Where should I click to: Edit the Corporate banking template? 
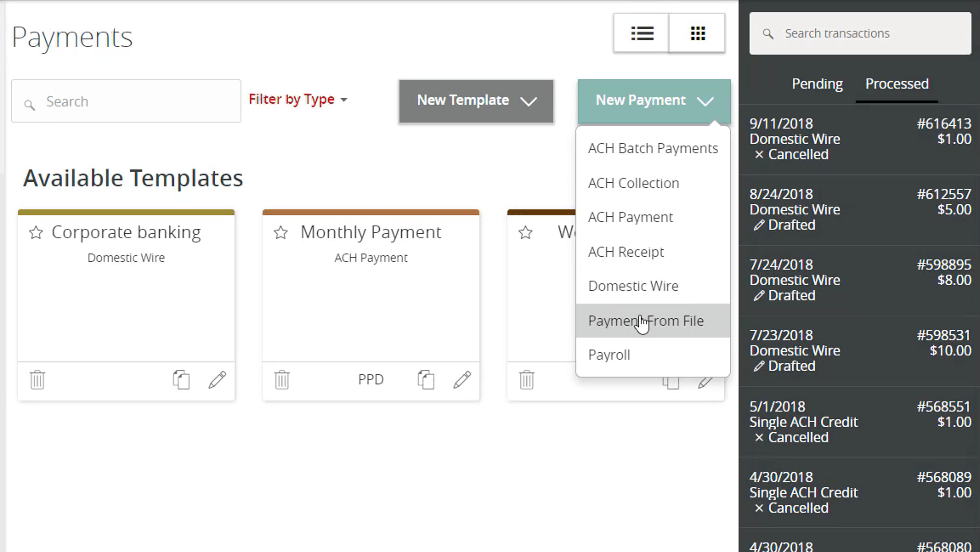217,380
